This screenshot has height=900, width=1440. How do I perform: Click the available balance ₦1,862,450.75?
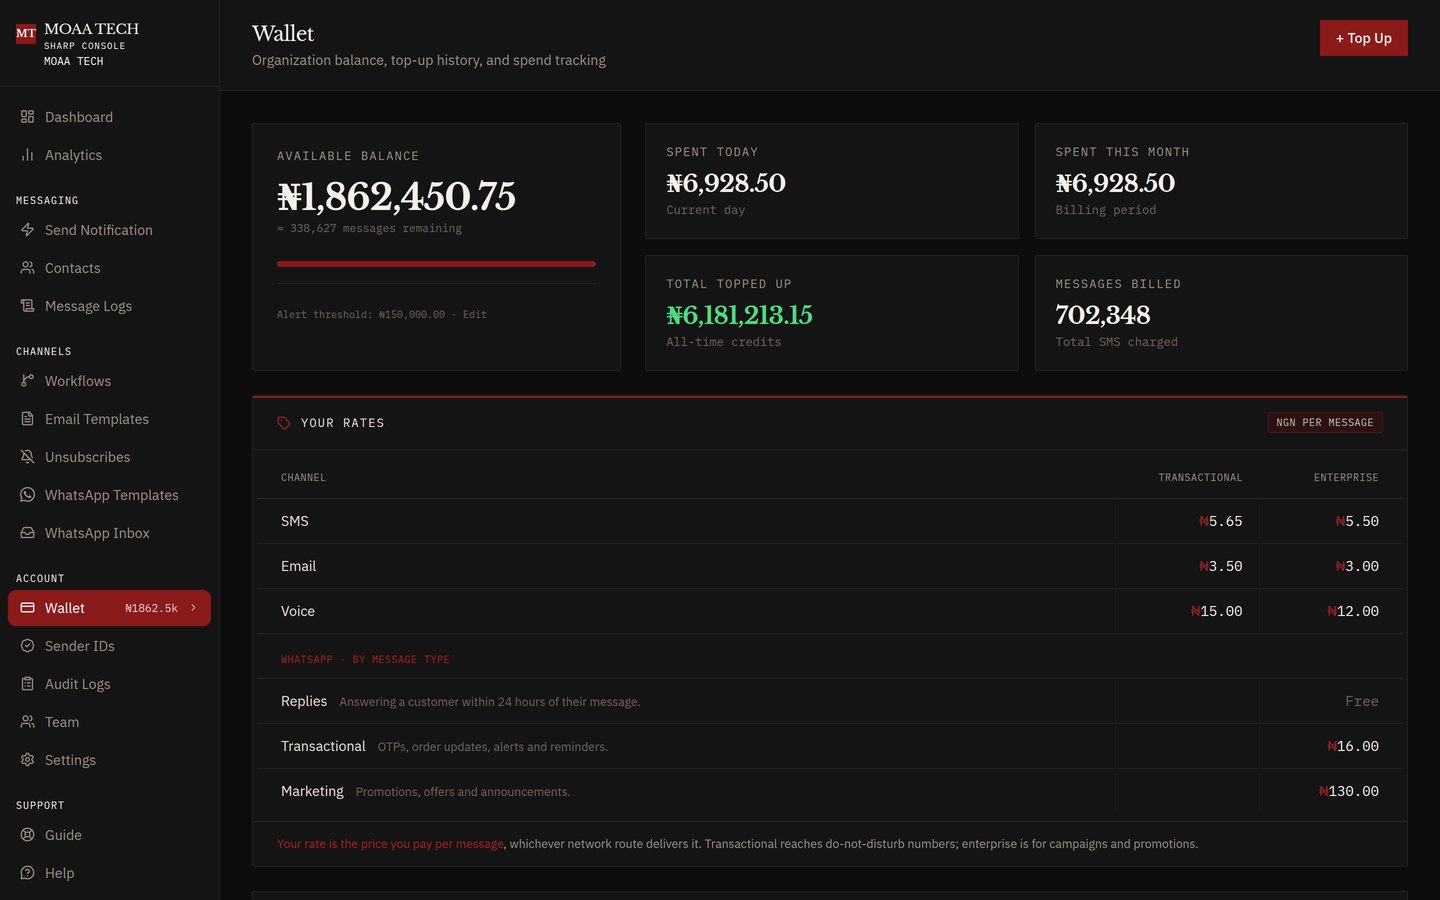[396, 196]
